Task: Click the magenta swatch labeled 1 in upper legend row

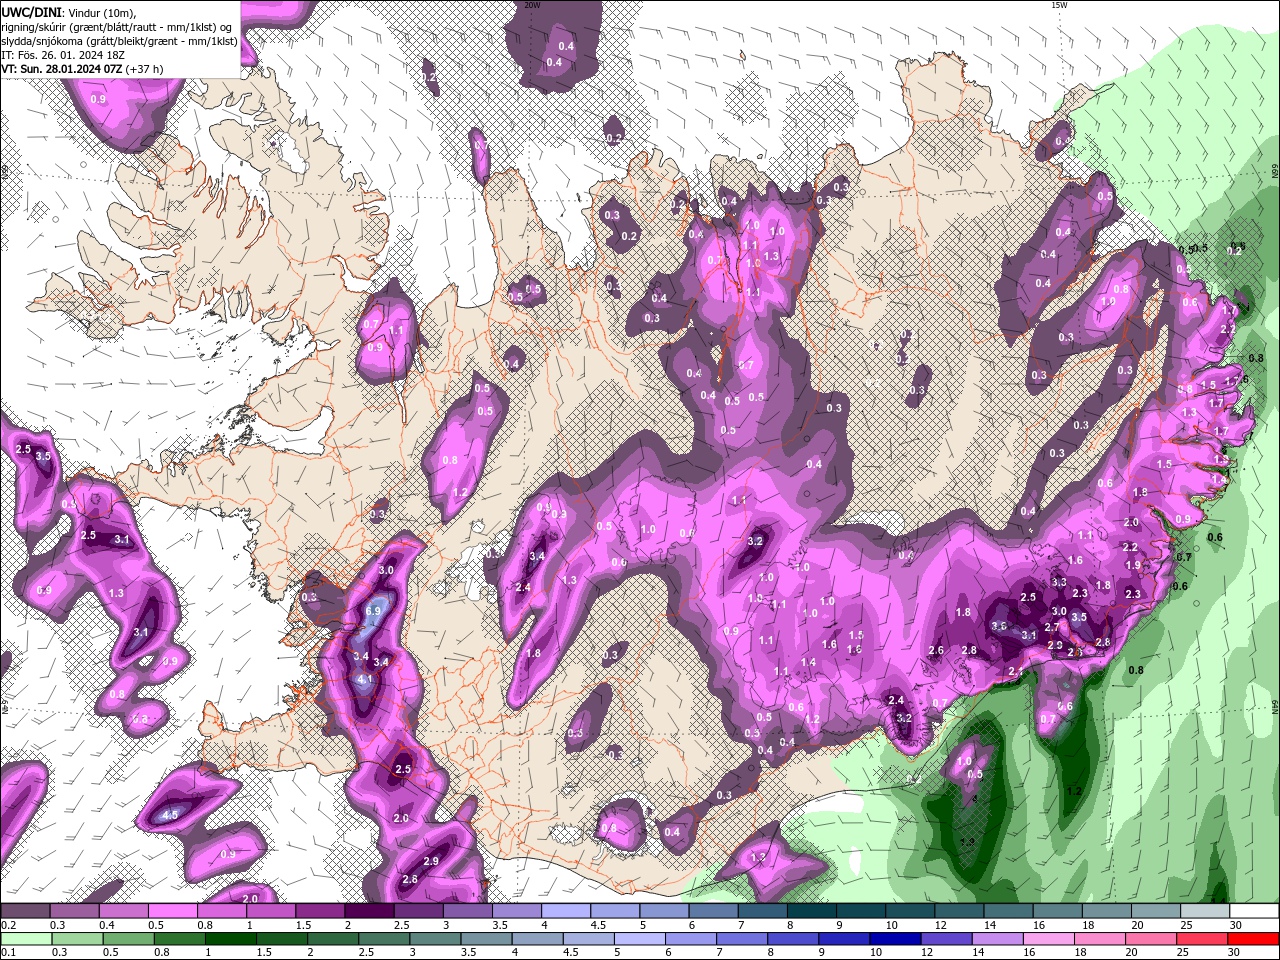Action: [x=270, y=911]
